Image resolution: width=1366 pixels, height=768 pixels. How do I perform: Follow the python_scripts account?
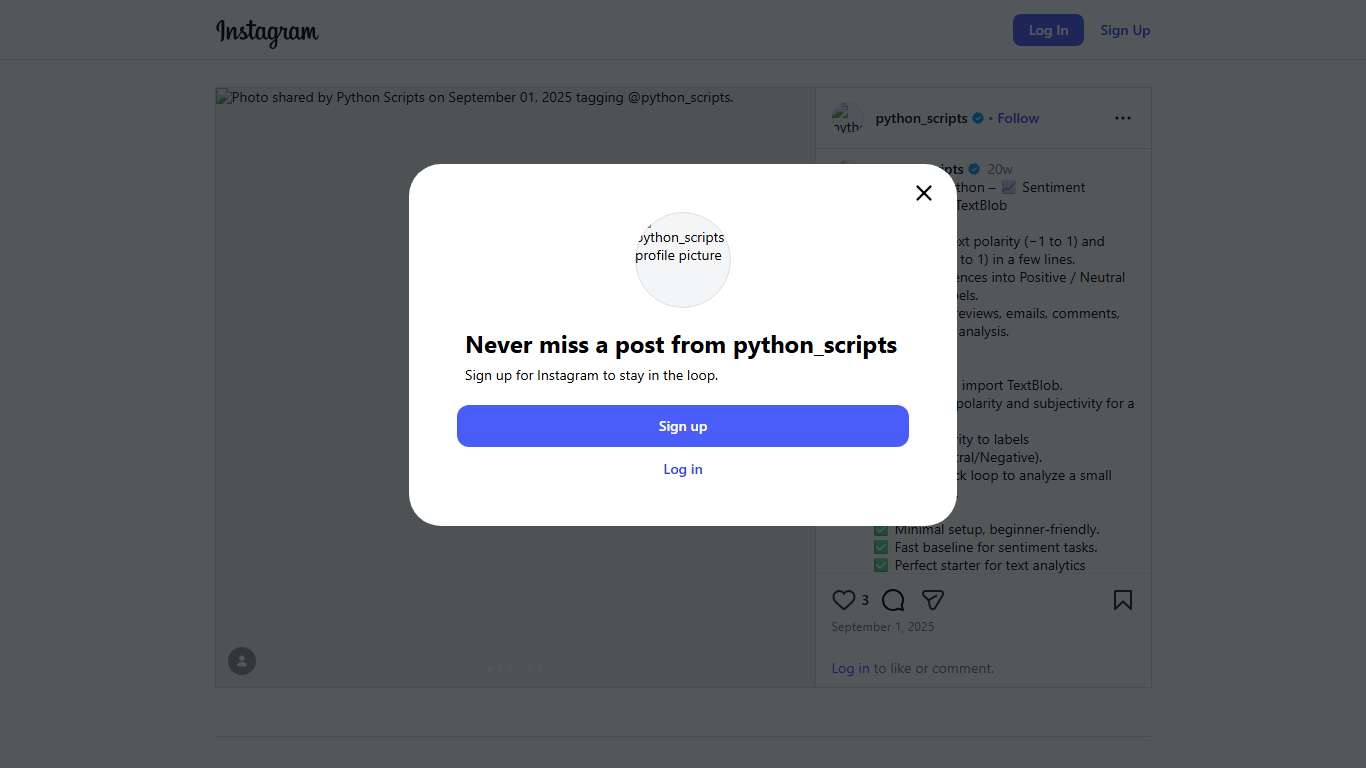pyautogui.click(x=1018, y=118)
